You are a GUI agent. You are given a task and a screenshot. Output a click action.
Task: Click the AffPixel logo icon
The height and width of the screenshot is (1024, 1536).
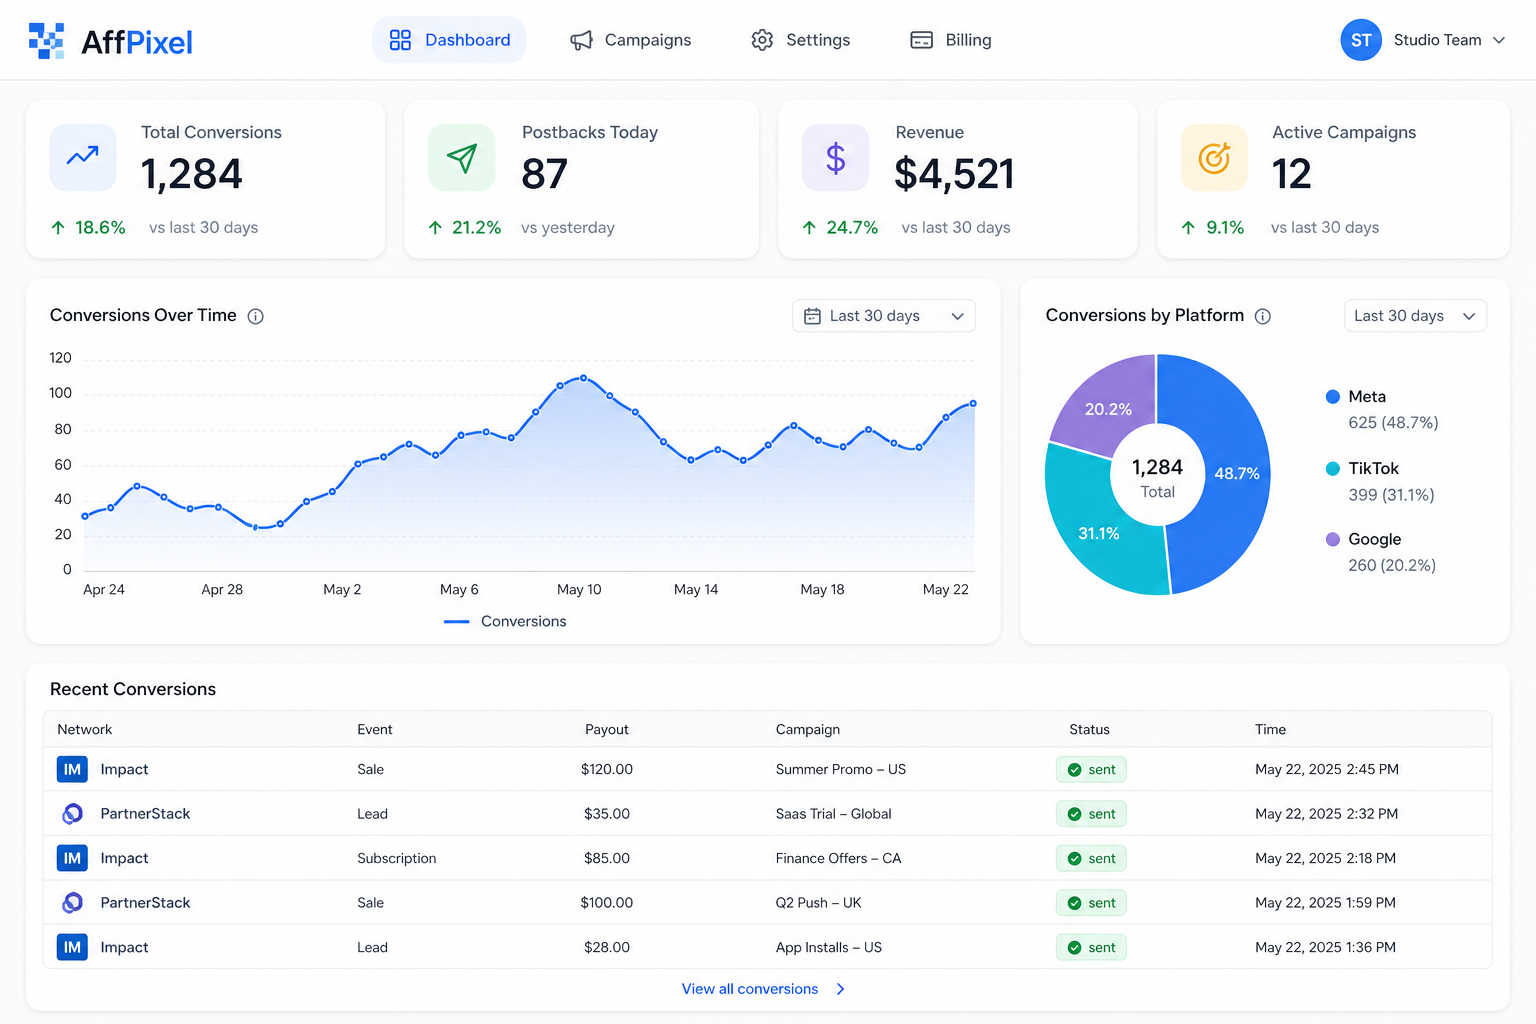click(x=46, y=41)
